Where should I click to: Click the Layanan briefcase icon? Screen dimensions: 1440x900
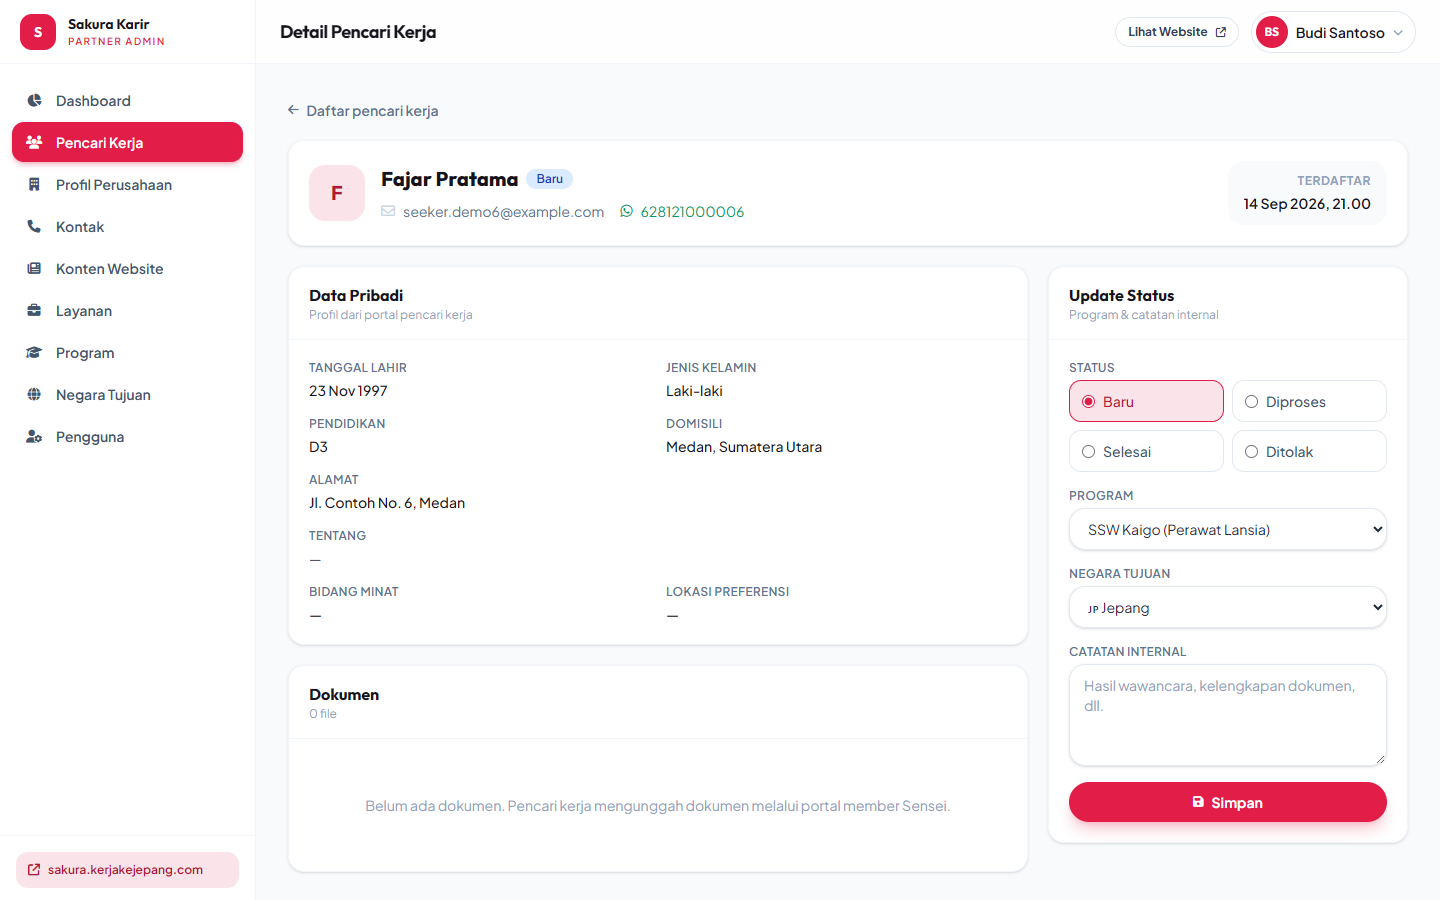[x=34, y=310]
